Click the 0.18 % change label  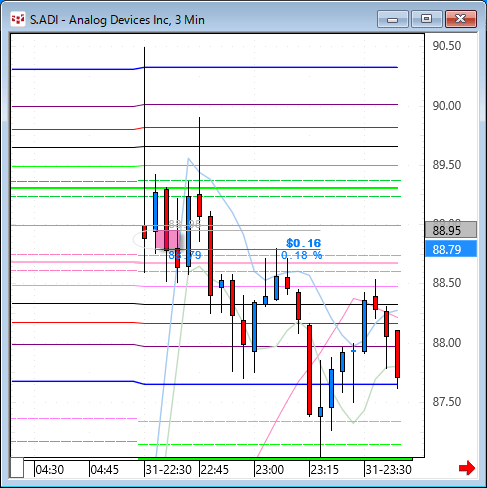click(x=301, y=255)
